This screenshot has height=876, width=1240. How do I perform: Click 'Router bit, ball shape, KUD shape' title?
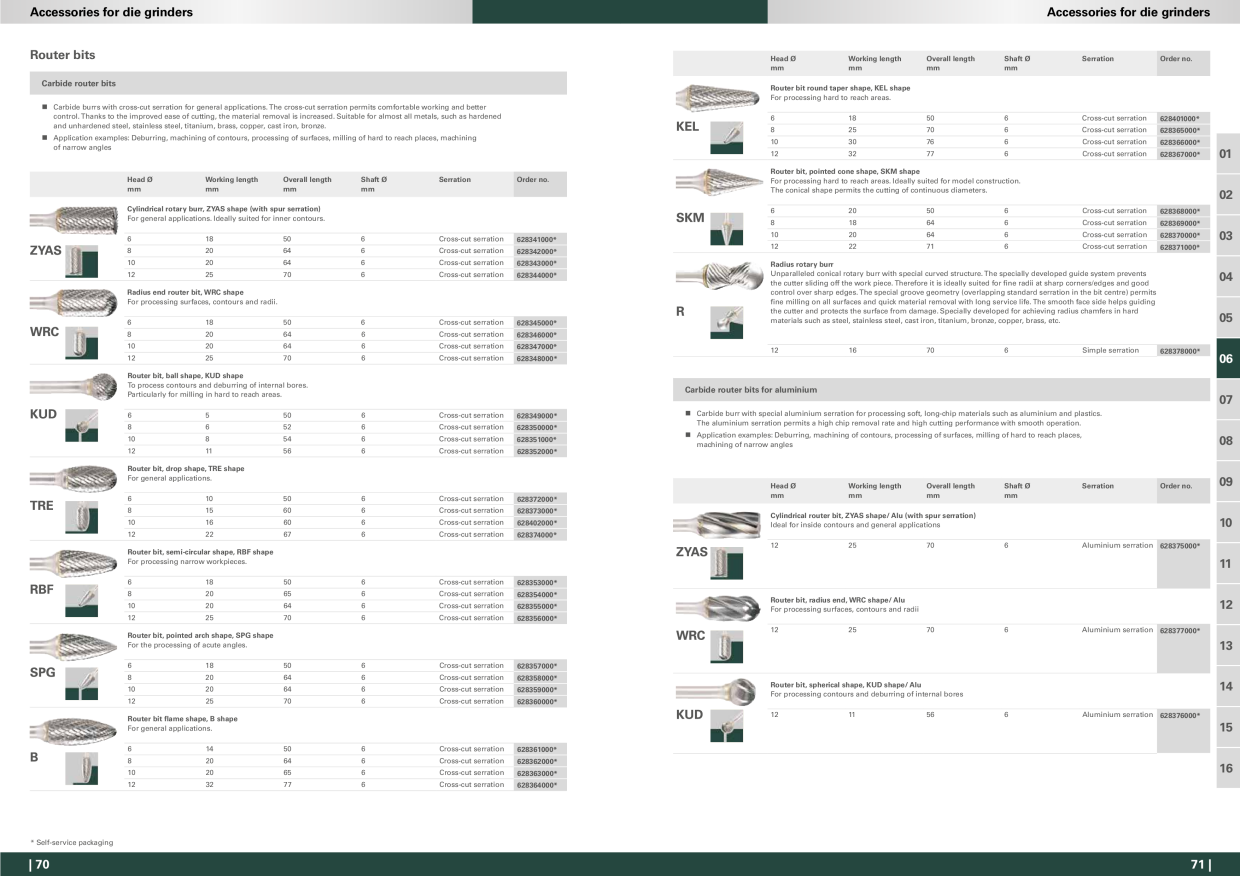coord(185,376)
